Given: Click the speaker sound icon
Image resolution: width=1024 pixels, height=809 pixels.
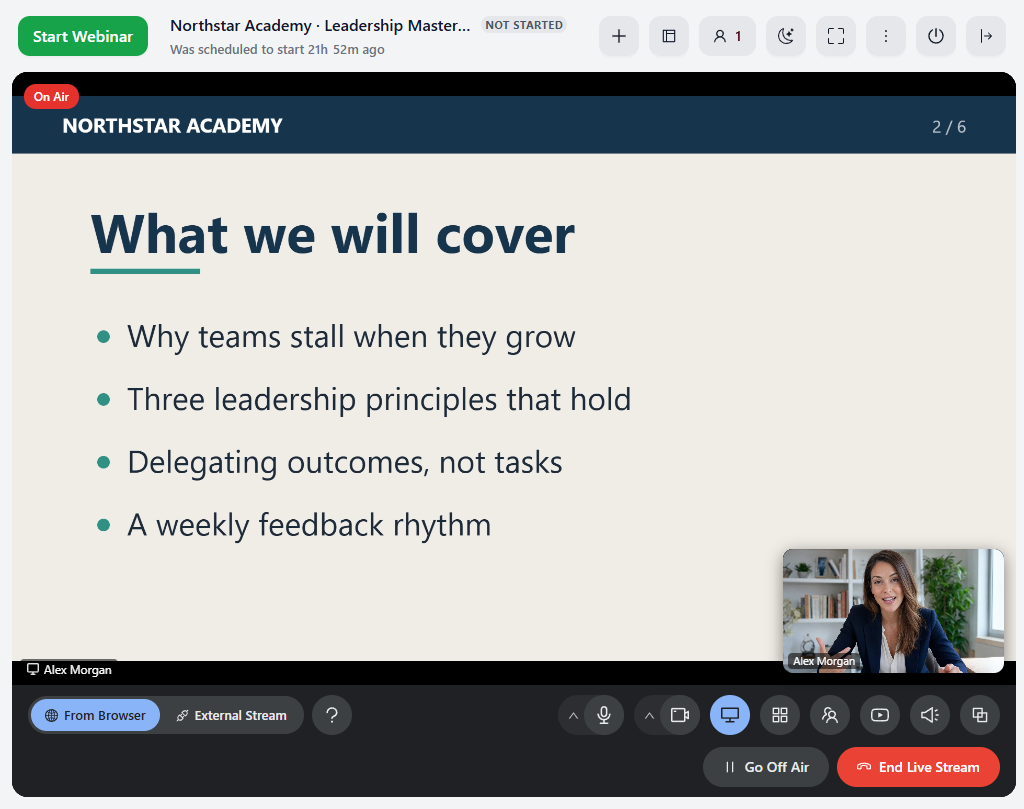Looking at the screenshot, I should coord(930,715).
